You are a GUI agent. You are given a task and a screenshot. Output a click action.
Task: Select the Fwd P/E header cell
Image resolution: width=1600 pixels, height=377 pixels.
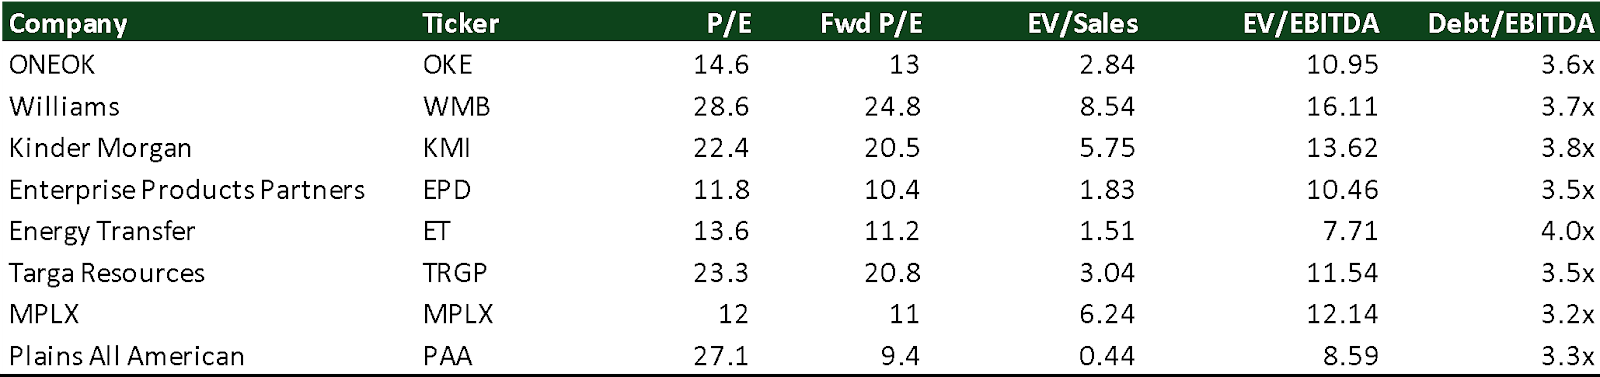point(870,24)
